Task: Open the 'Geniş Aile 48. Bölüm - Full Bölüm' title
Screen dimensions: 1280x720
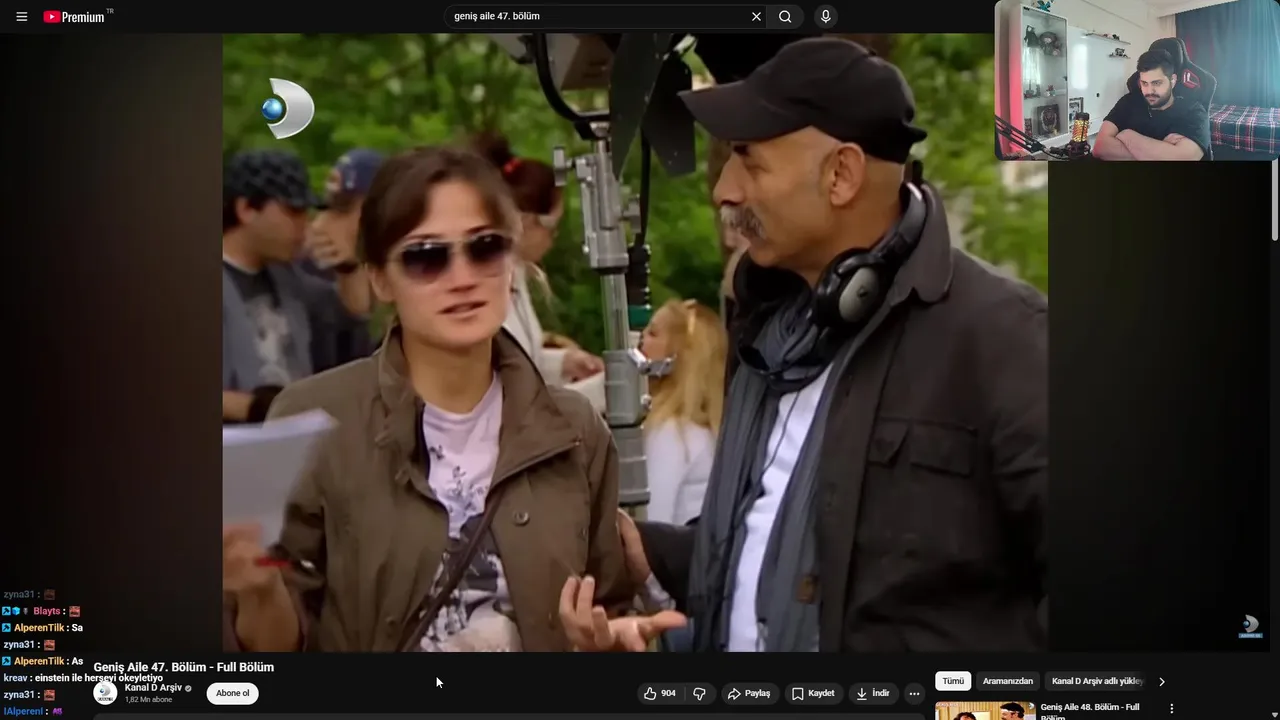Action: click(1090, 711)
